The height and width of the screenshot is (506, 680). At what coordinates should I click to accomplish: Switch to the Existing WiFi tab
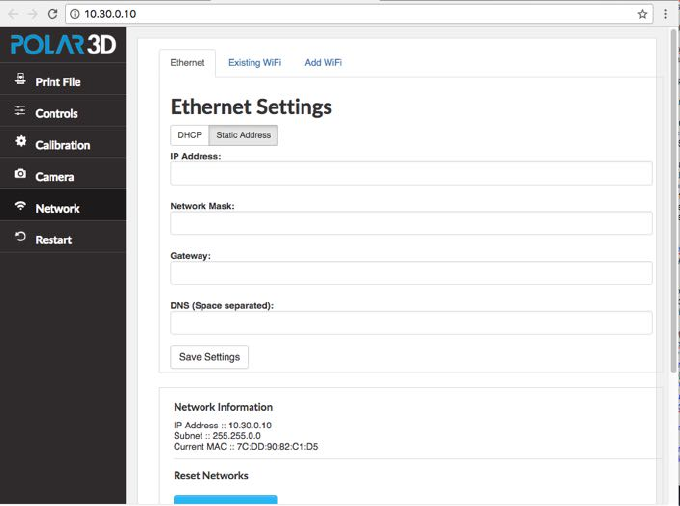coord(254,63)
